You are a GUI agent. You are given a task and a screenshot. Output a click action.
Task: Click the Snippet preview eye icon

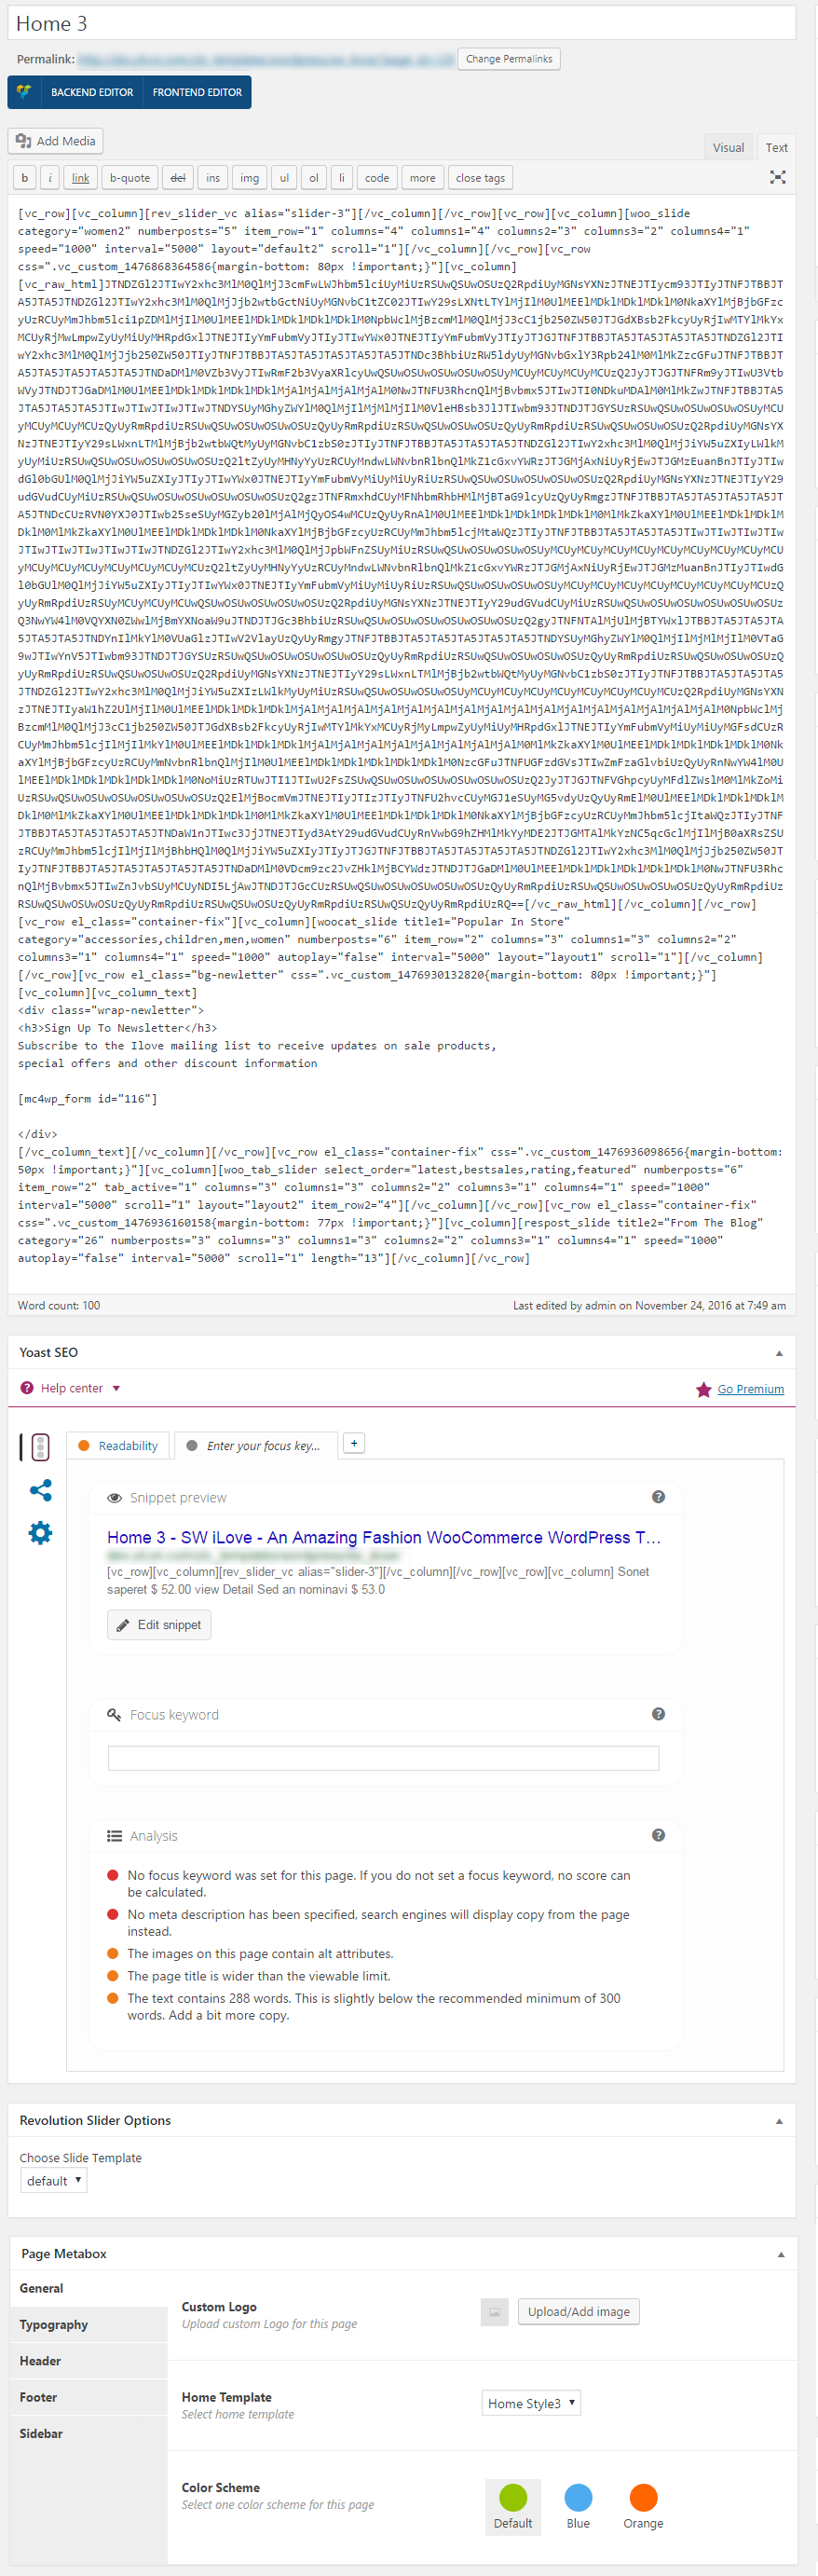[115, 1497]
